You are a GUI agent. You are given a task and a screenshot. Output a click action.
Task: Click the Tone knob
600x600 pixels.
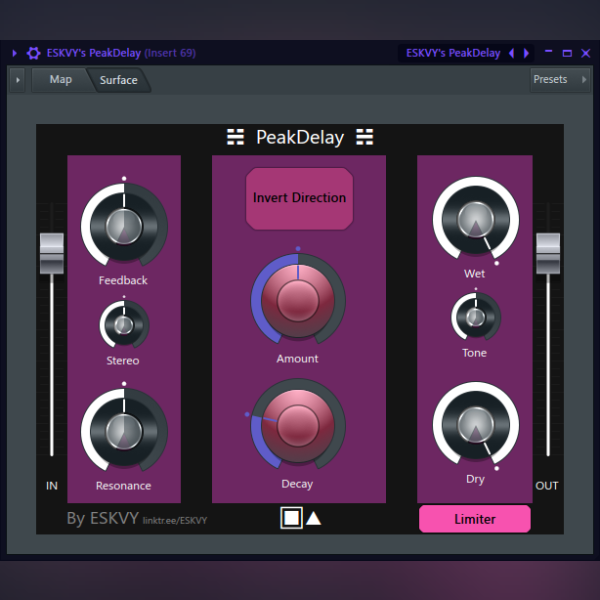coord(476,317)
